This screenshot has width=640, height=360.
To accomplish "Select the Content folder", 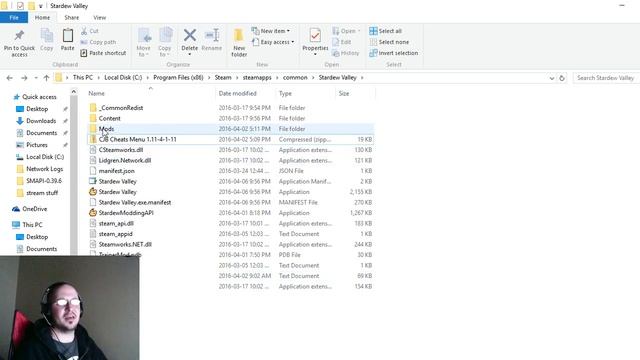I will pos(109,118).
